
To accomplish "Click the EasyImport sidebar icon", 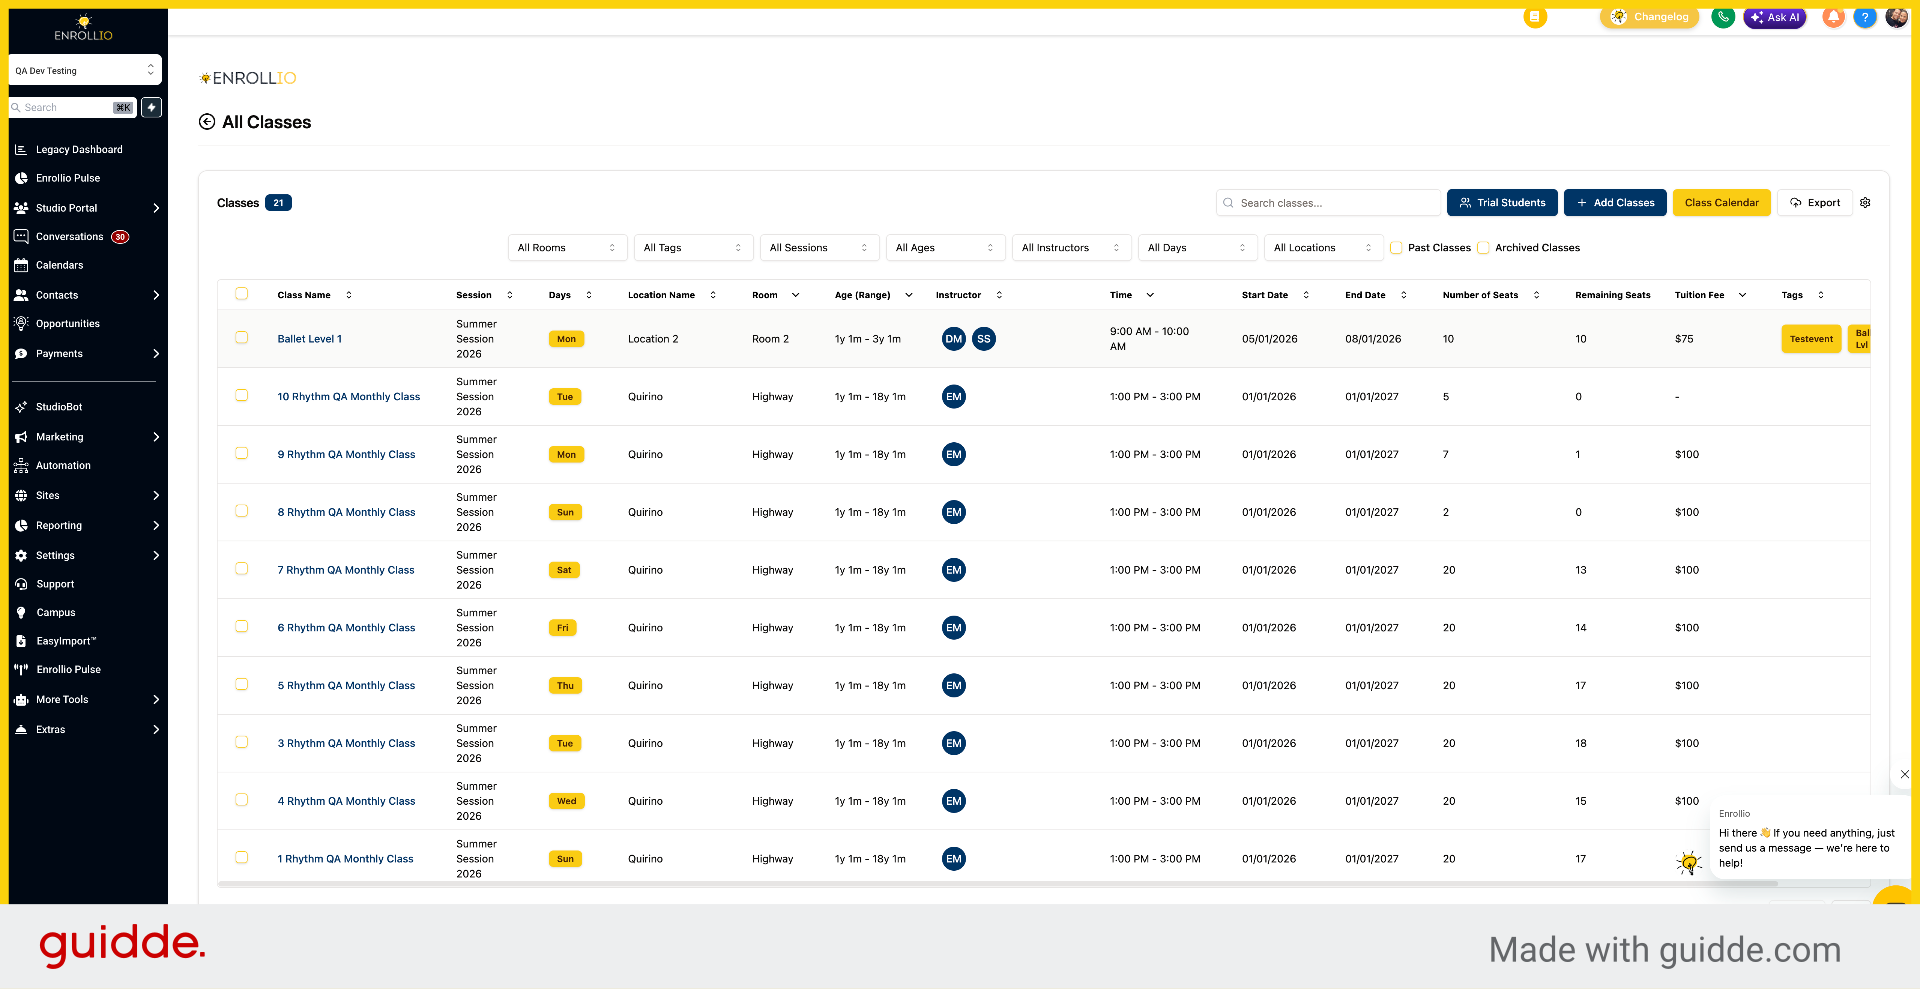I will pos(21,641).
